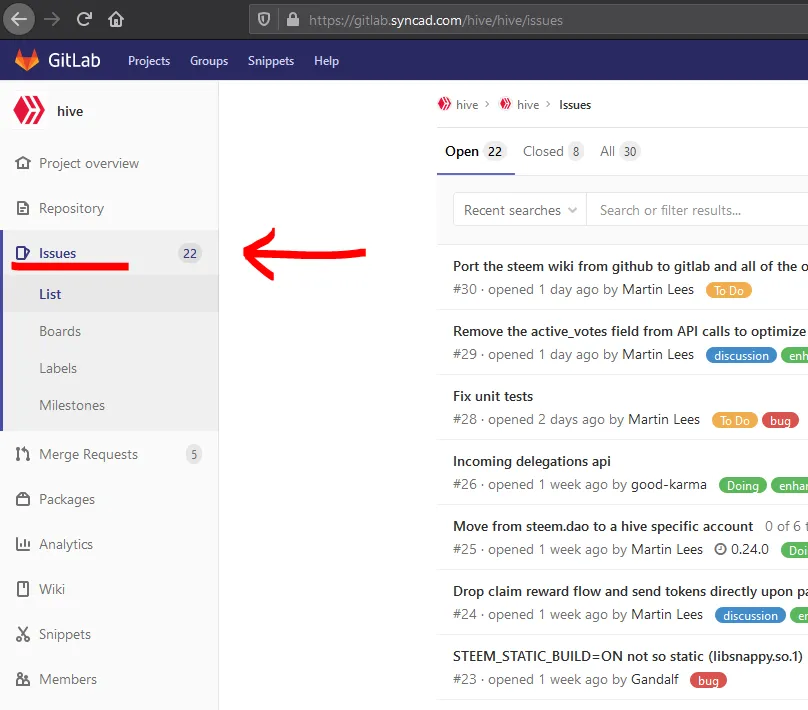
Task: Click the browser forward arrow
Action: pyautogui.click(x=52, y=20)
